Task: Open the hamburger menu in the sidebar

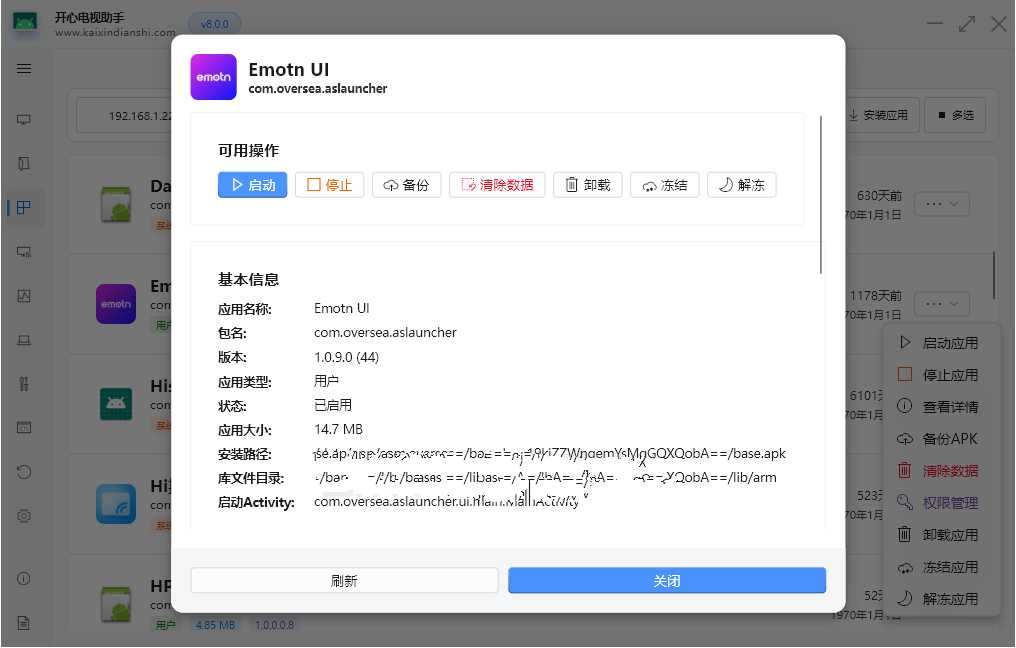Action: [x=22, y=68]
